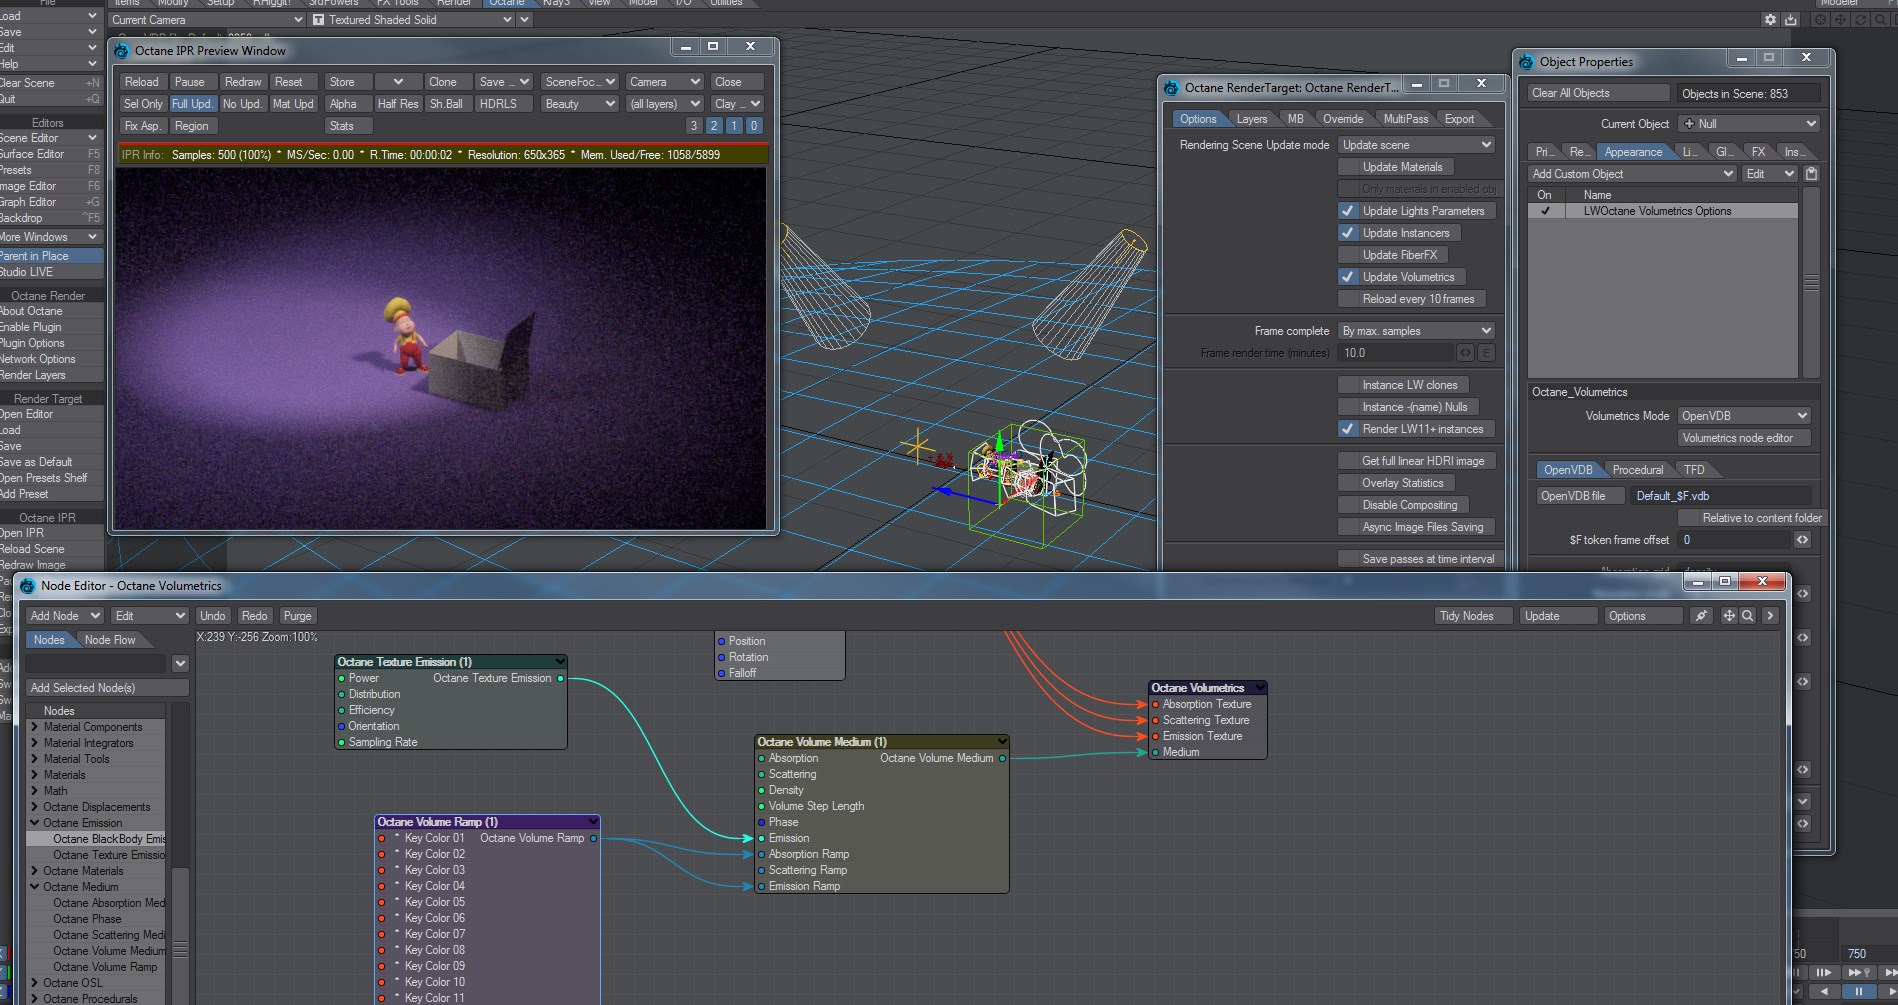Viewport: 1898px width, 1005px height.
Task: Open the Volumetrics Mode dropdown
Action: point(1743,416)
